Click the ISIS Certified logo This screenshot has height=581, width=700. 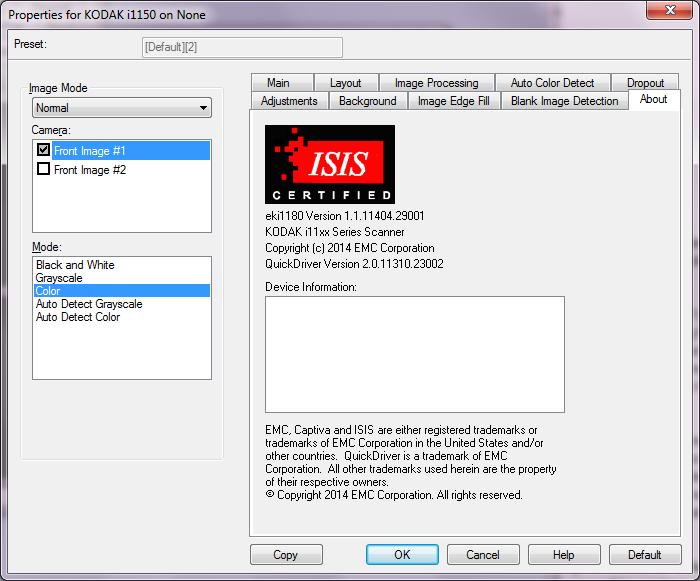[x=330, y=164]
